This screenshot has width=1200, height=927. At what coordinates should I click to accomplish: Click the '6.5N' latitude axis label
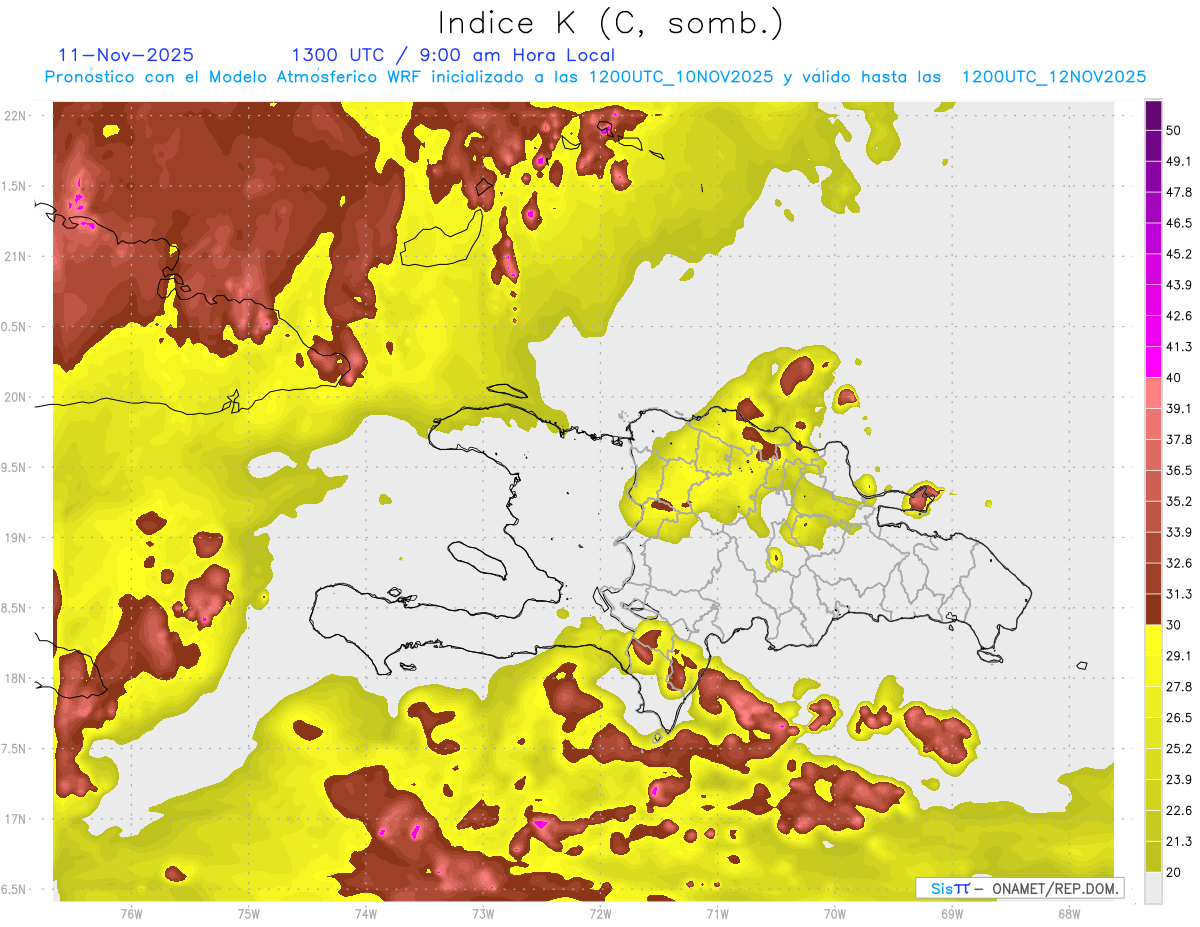coord(15,889)
